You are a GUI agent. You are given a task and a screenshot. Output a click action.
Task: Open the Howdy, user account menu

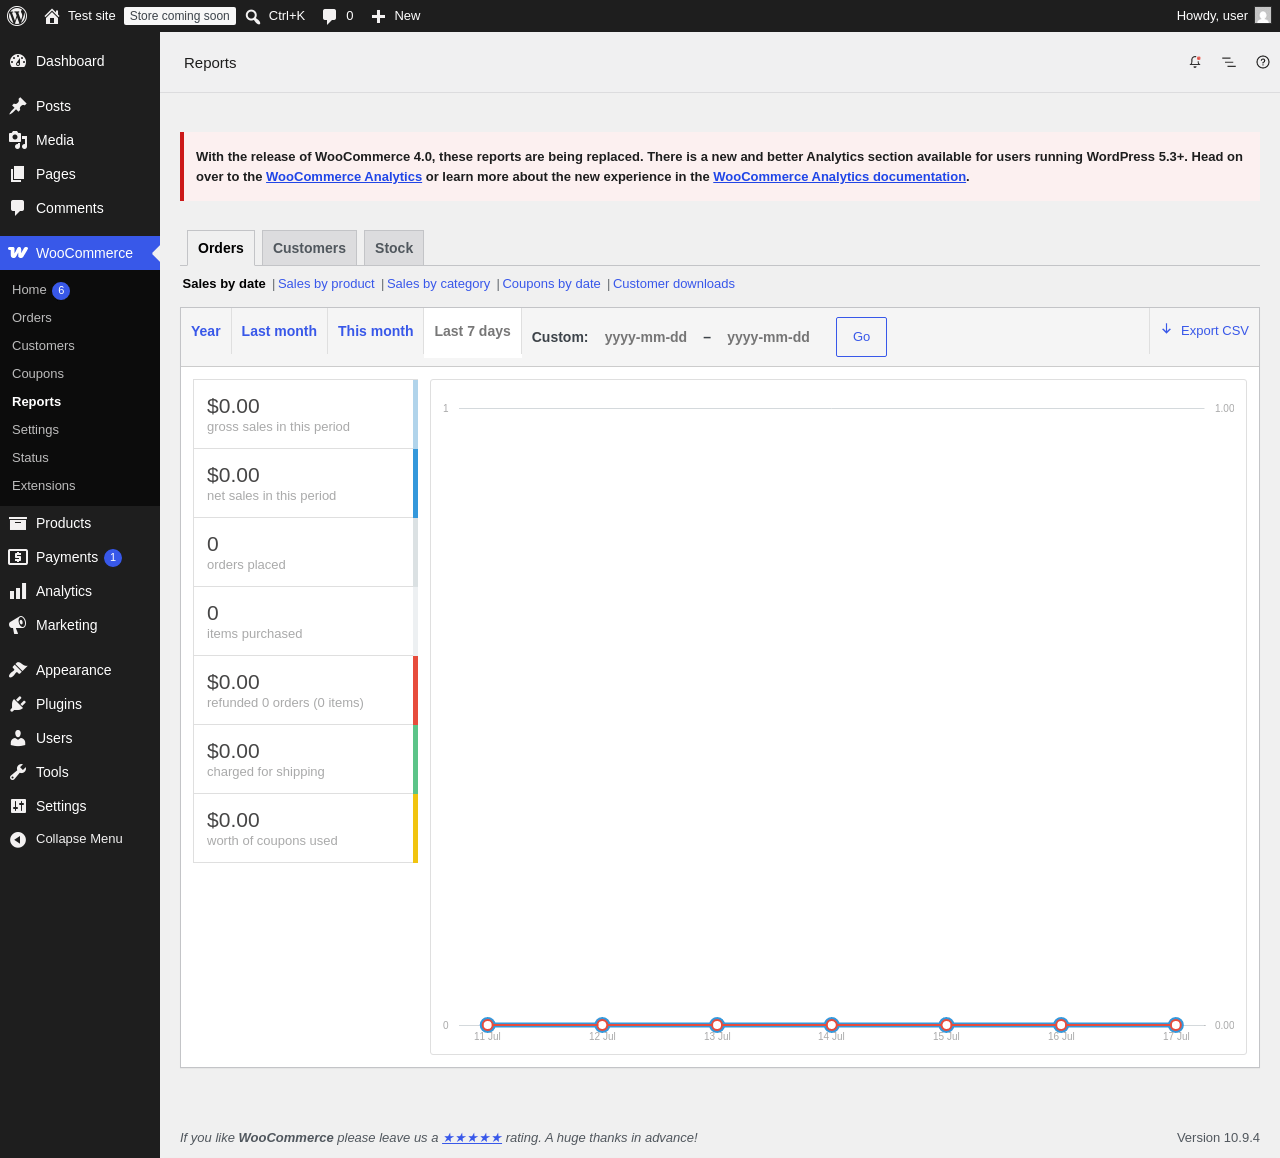click(x=1223, y=16)
